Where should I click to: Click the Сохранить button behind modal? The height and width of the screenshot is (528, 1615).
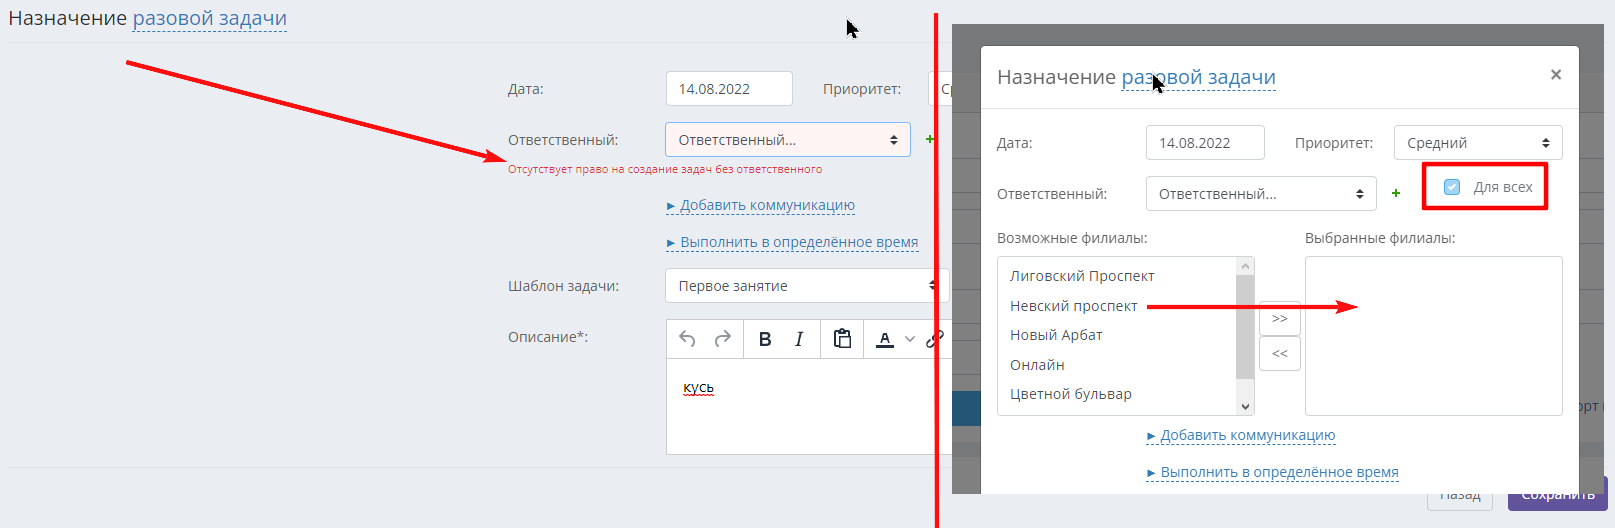[x=1557, y=494]
